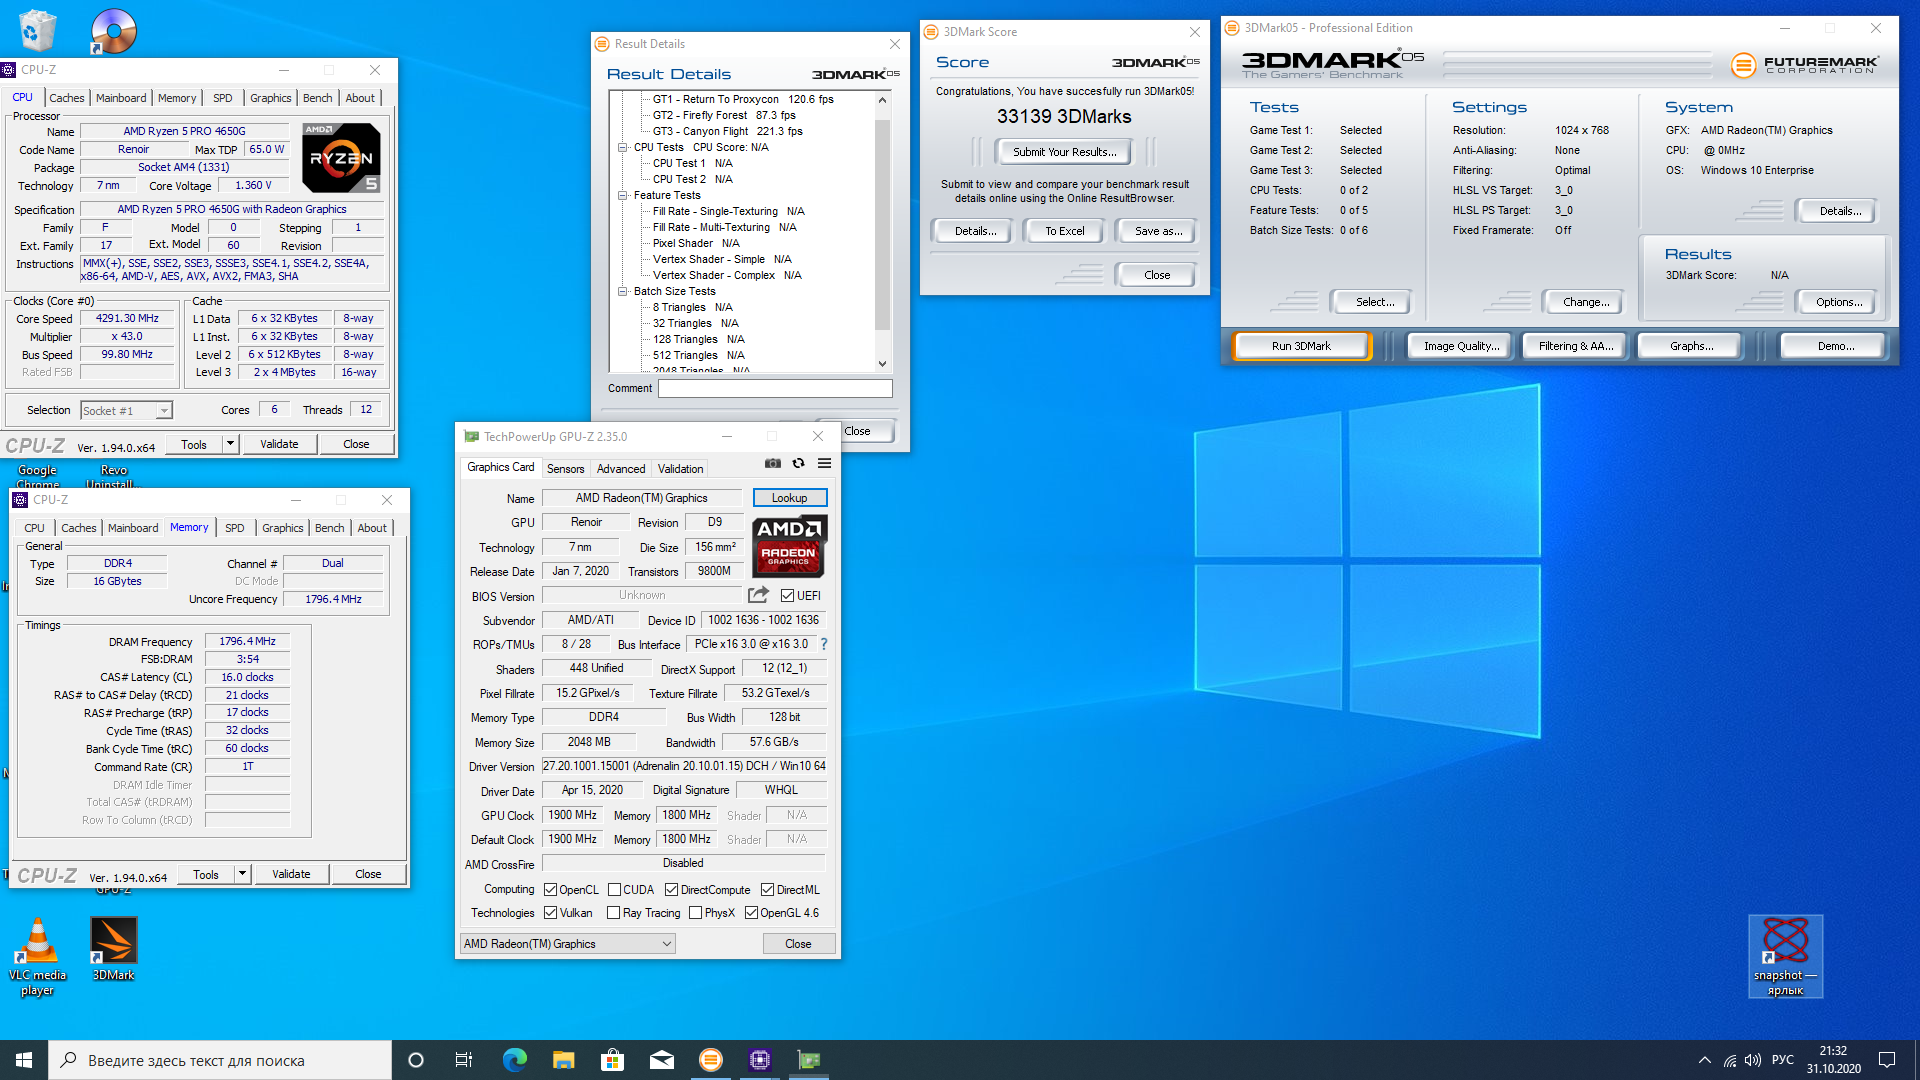Toggle the OpenCL checkbox

550,890
